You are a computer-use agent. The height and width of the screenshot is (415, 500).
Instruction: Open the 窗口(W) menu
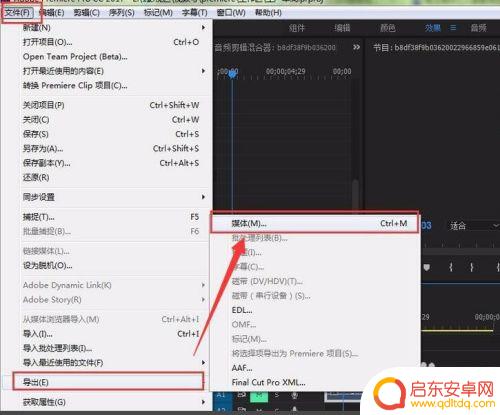tap(231, 13)
